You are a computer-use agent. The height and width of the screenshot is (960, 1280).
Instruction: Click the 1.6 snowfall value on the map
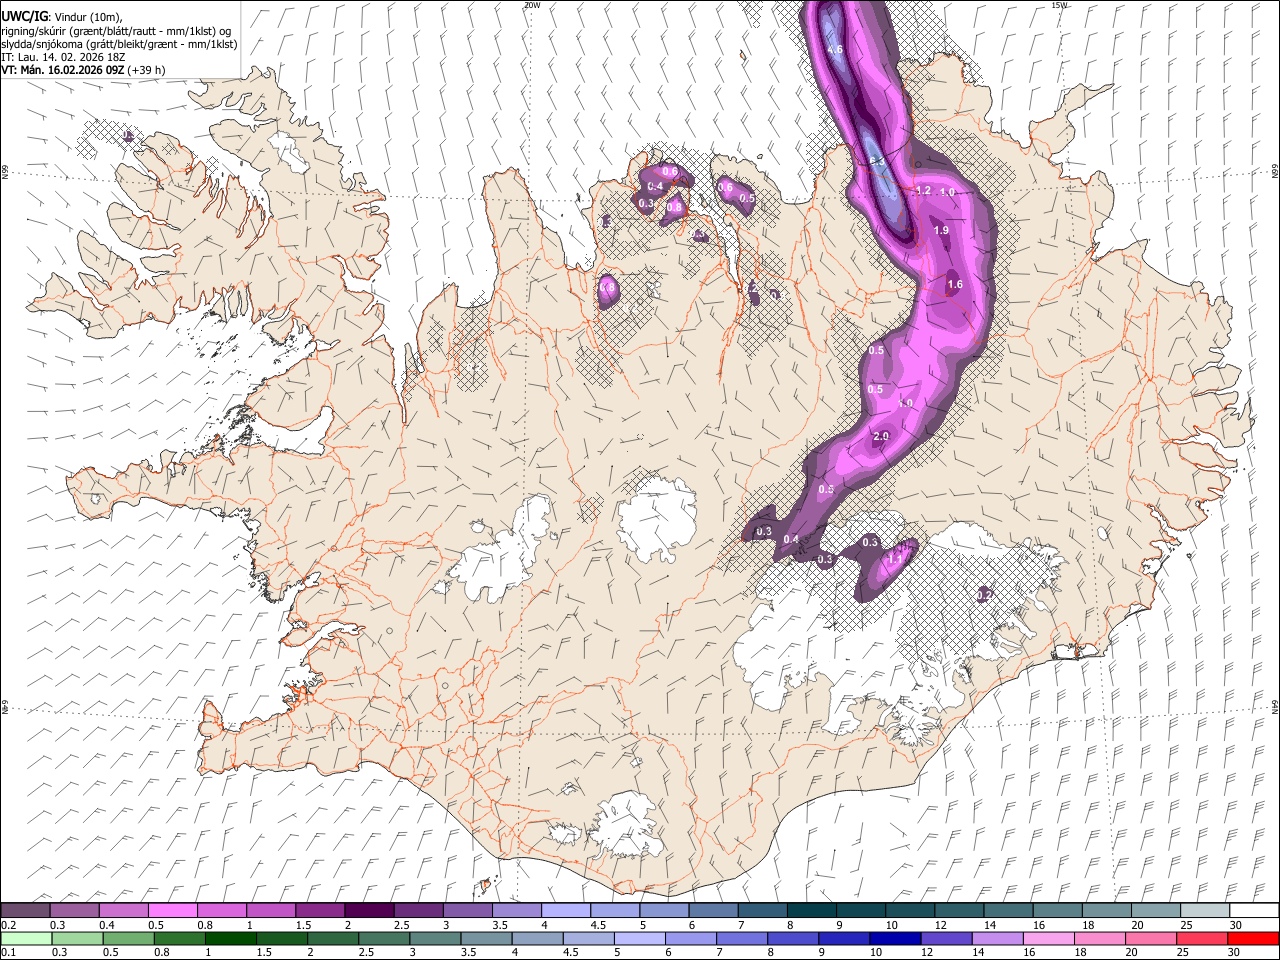(954, 285)
